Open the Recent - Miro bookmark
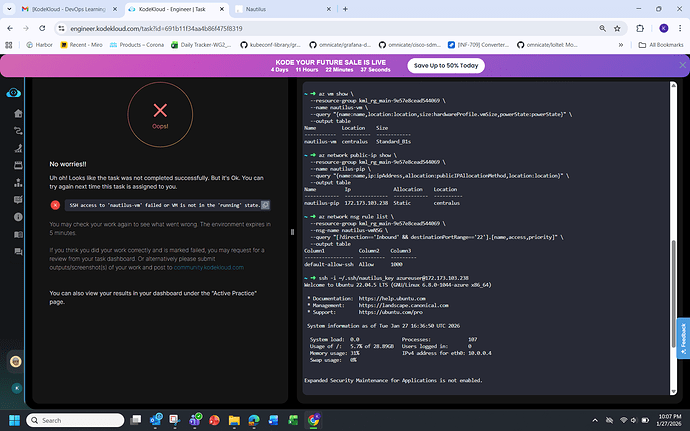The image size is (690, 431). click(81, 44)
